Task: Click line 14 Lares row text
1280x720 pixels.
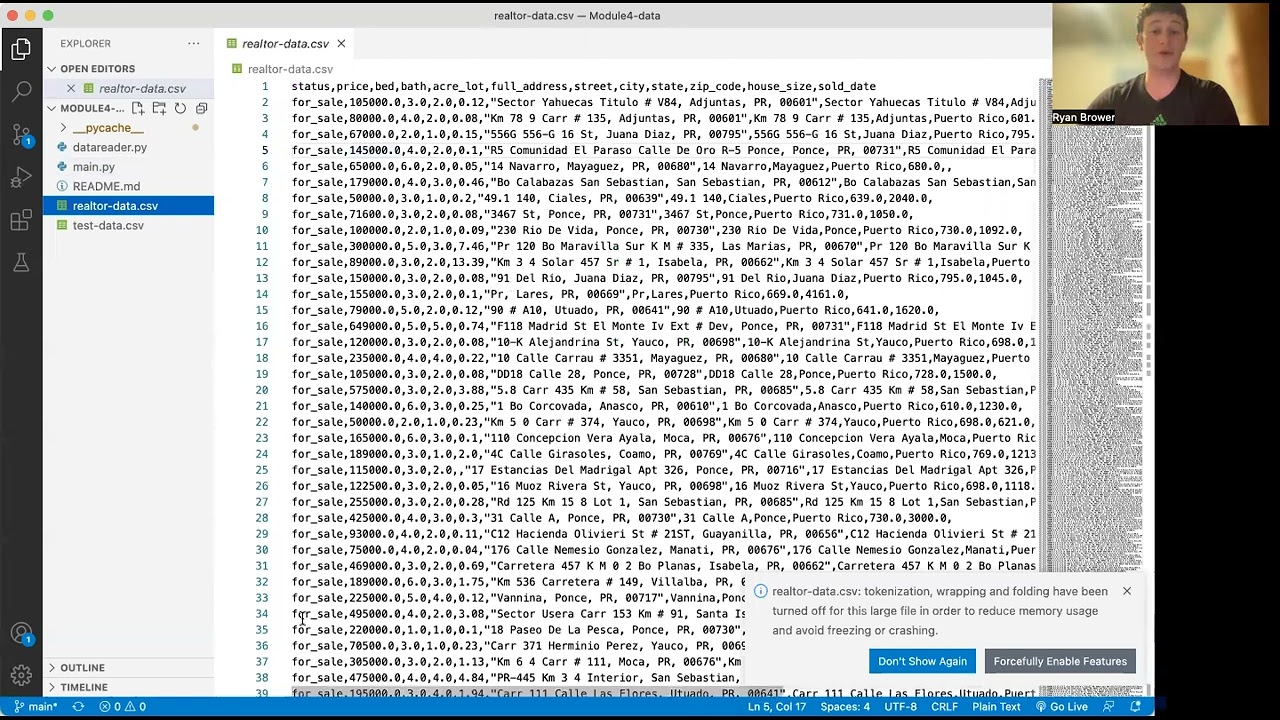Action: tap(570, 295)
